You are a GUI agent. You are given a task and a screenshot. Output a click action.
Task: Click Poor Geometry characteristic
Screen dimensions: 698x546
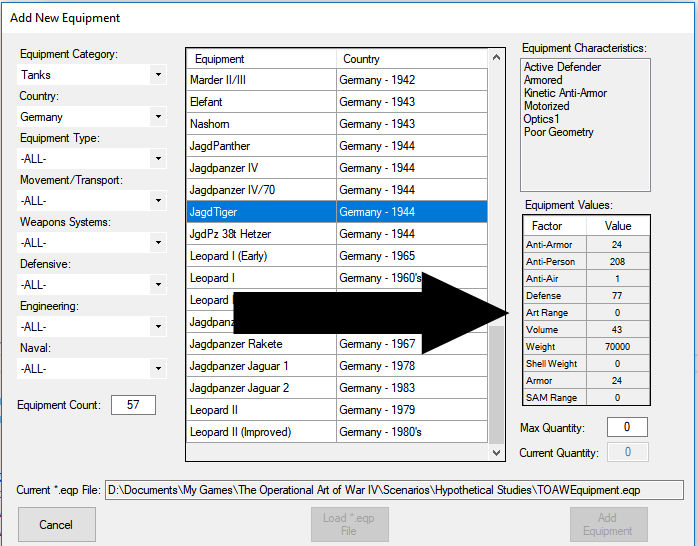(x=559, y=132)
